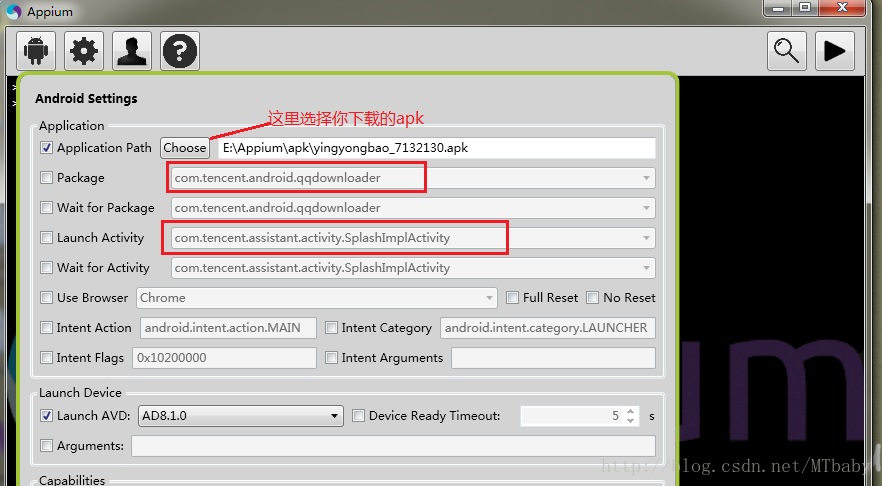Viewport: 882px width, 486px height.
Task: Open Developer Settings with the person silhouette icon
Action: point(132,51)
